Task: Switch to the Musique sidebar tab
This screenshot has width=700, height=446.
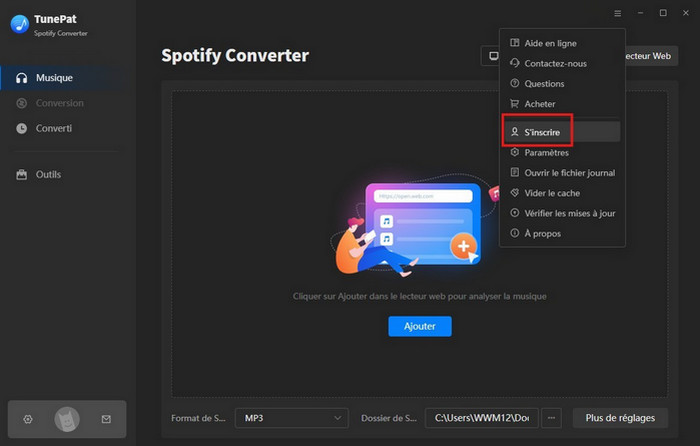Action: [x=67, y=78]
